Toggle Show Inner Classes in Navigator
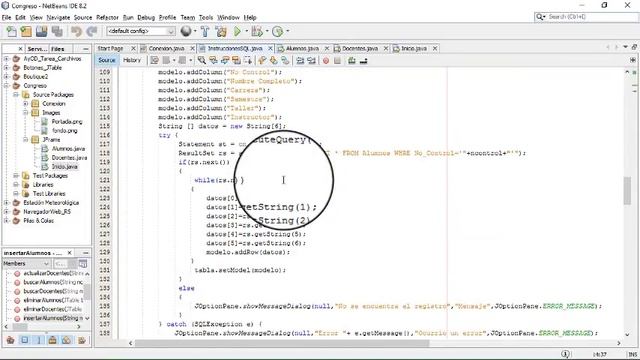 (67, 340)
